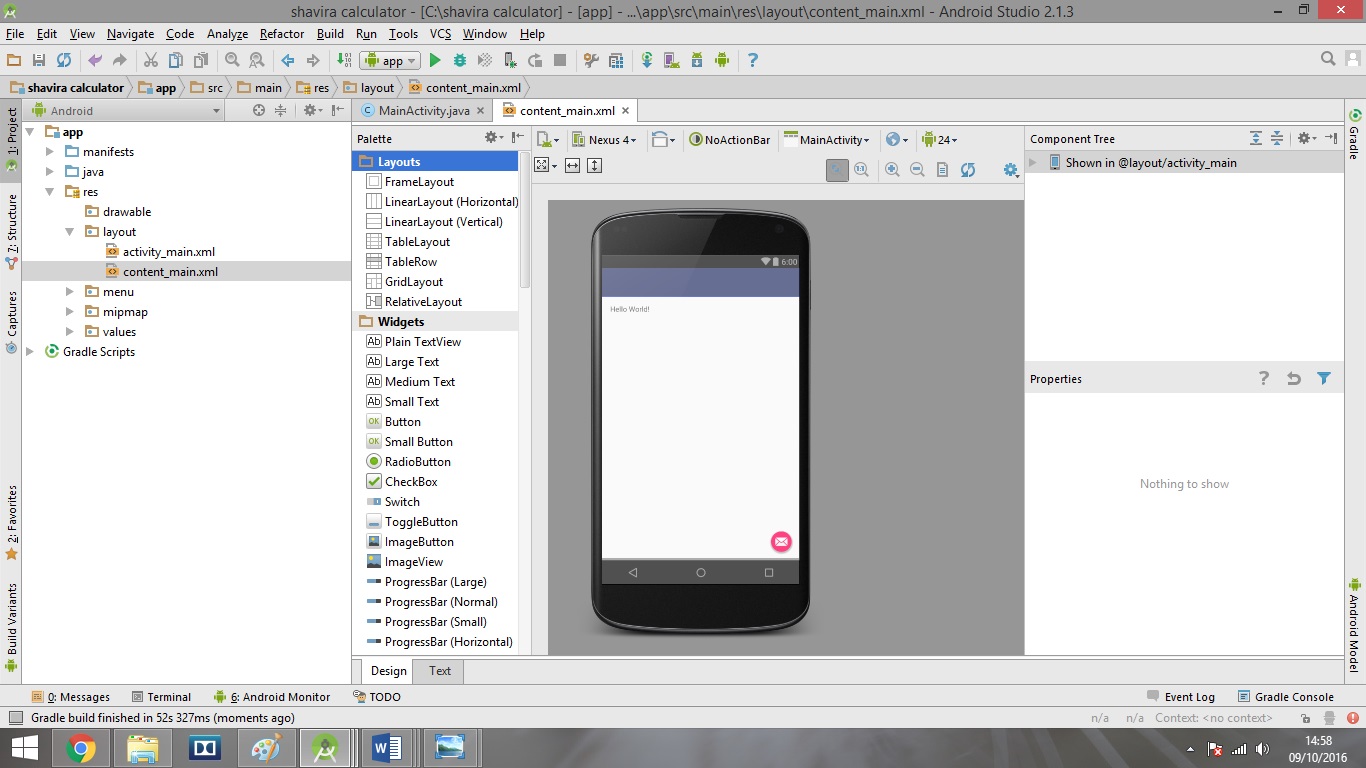Open the Debug app tool
Viewport: 1366px width, 768px height.
[x=459, y=59]
